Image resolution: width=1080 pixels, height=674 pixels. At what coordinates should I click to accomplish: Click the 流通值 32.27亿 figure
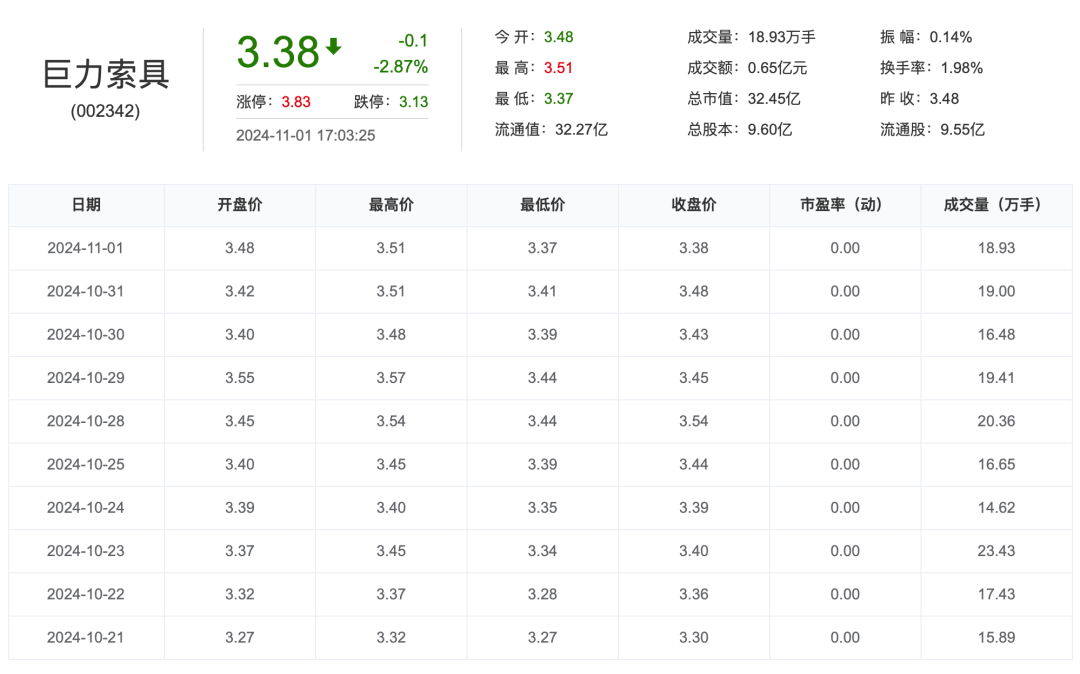click(581, 129)
